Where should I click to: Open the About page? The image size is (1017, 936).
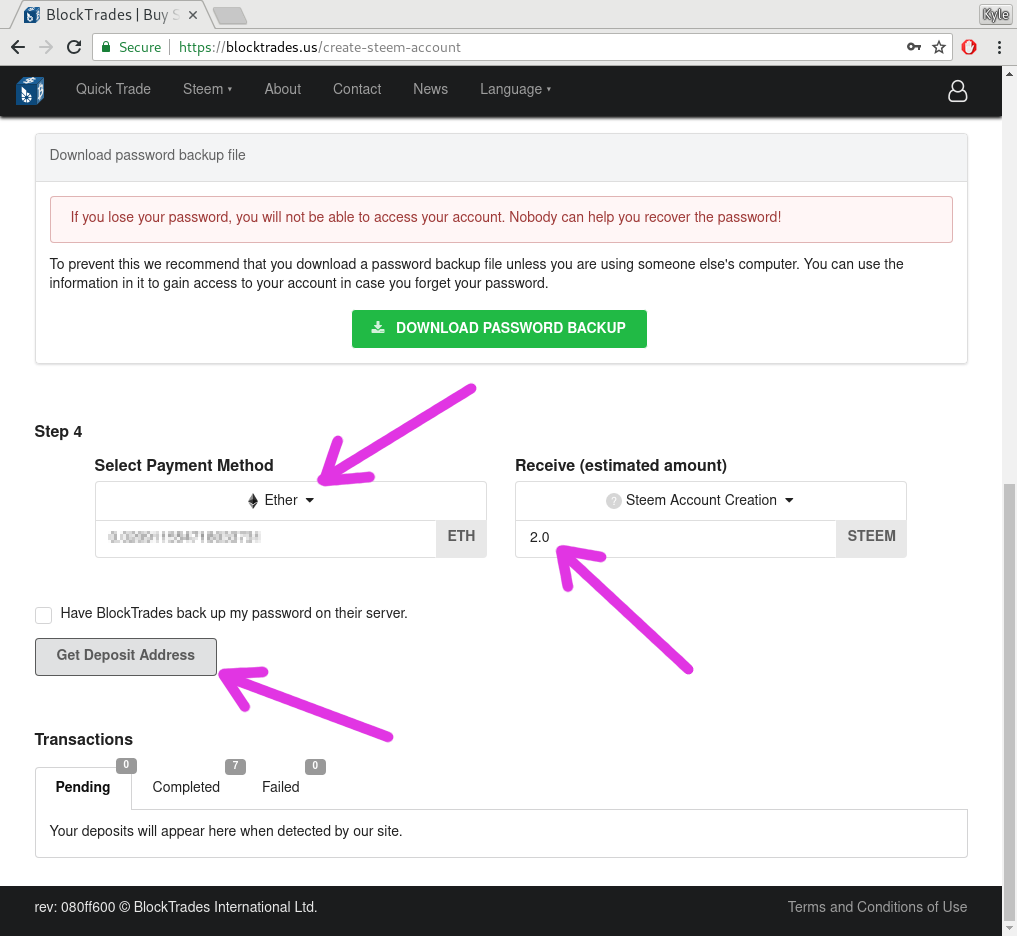point(282,89)
